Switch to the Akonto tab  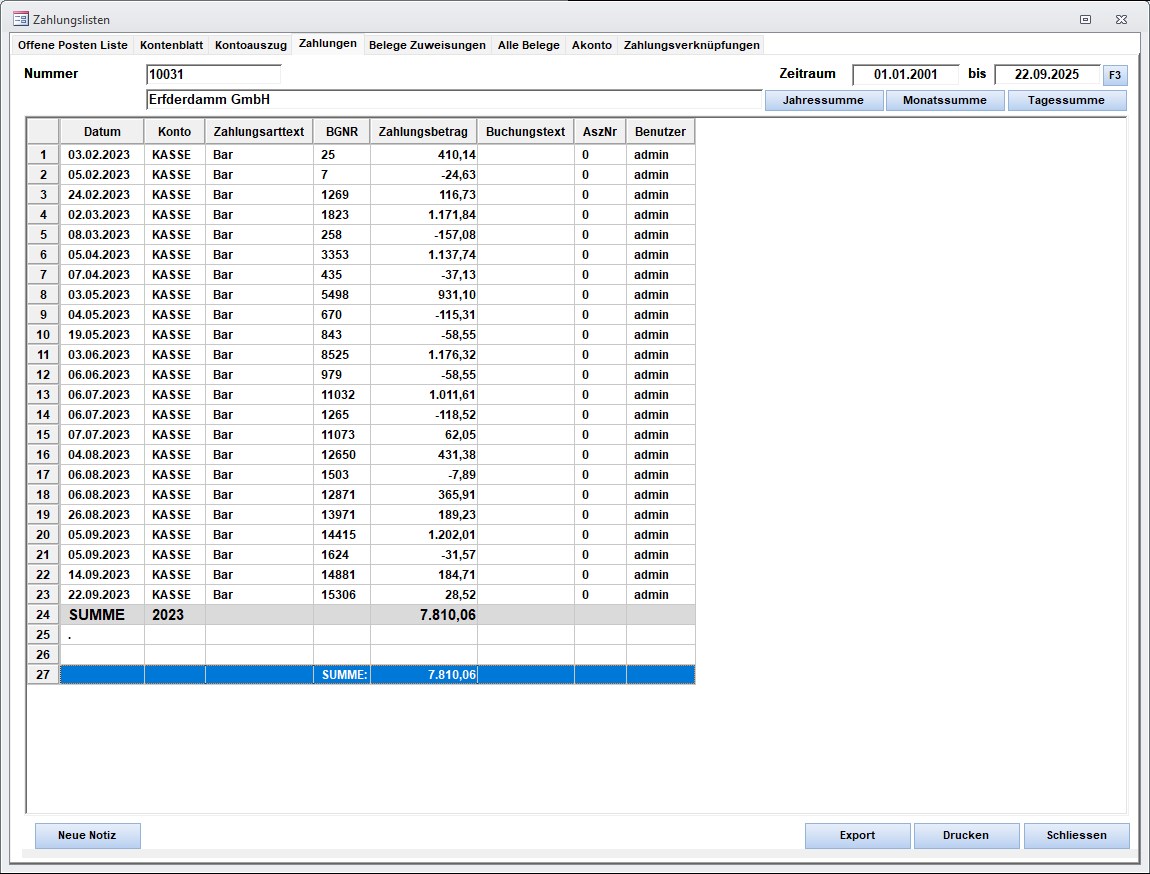pos(591,45)
